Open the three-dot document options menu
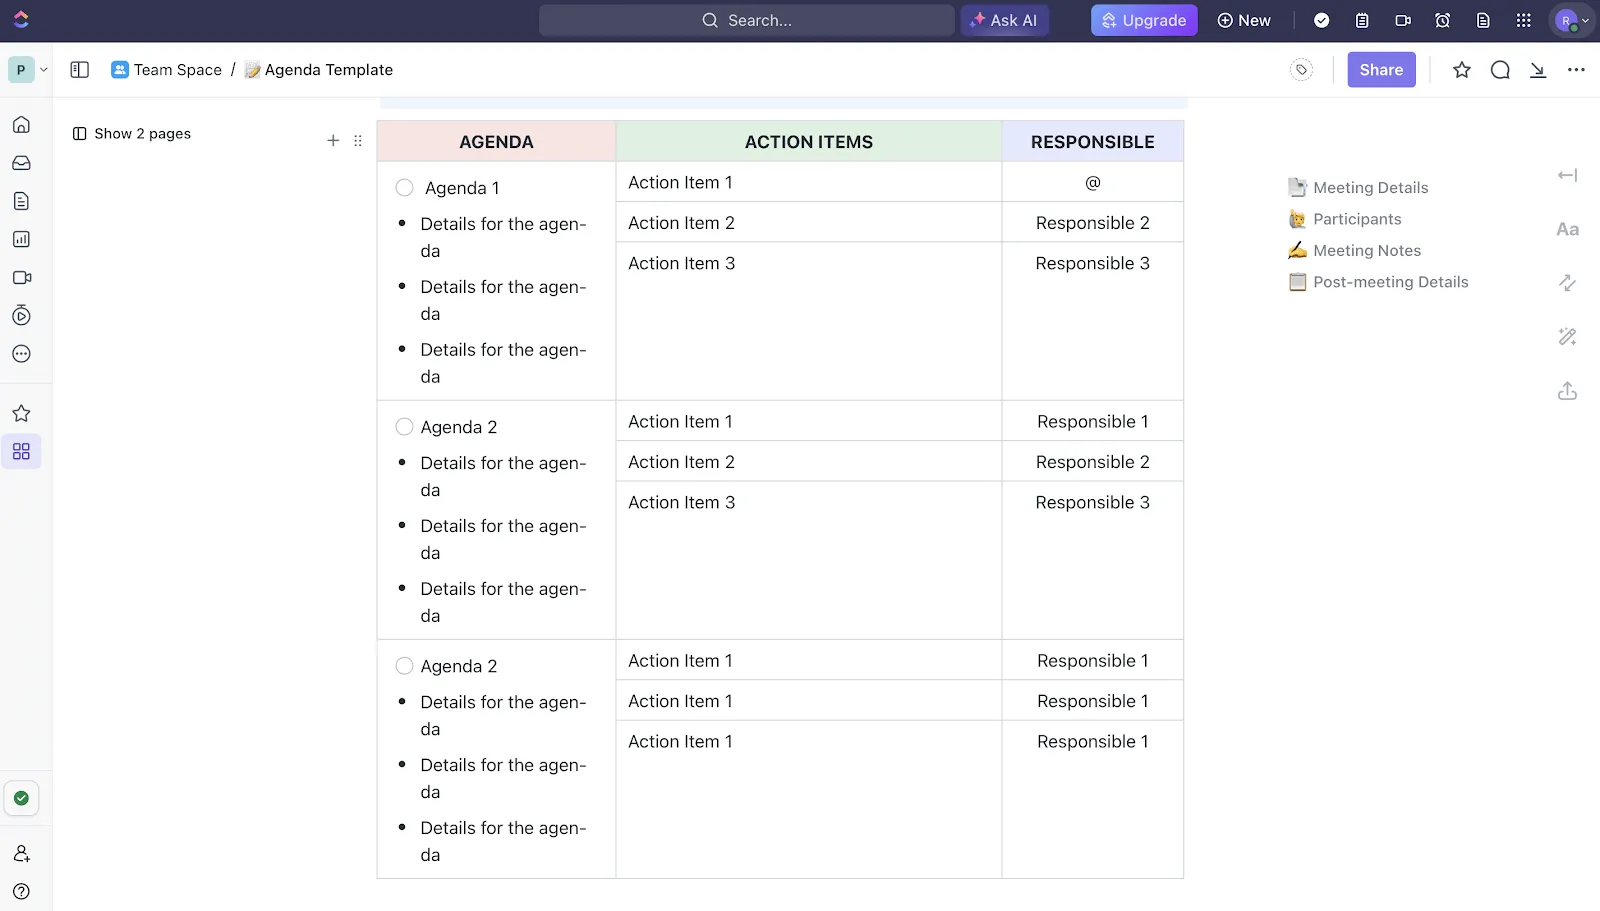The image size is (1600, 911). [x=1576, y=70]
